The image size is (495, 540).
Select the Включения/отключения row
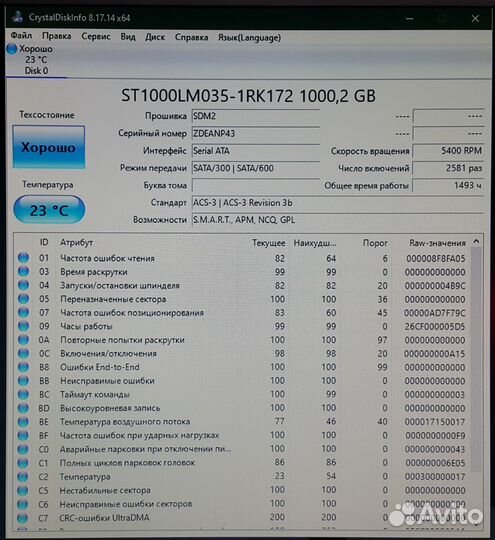tap(243, 353)
